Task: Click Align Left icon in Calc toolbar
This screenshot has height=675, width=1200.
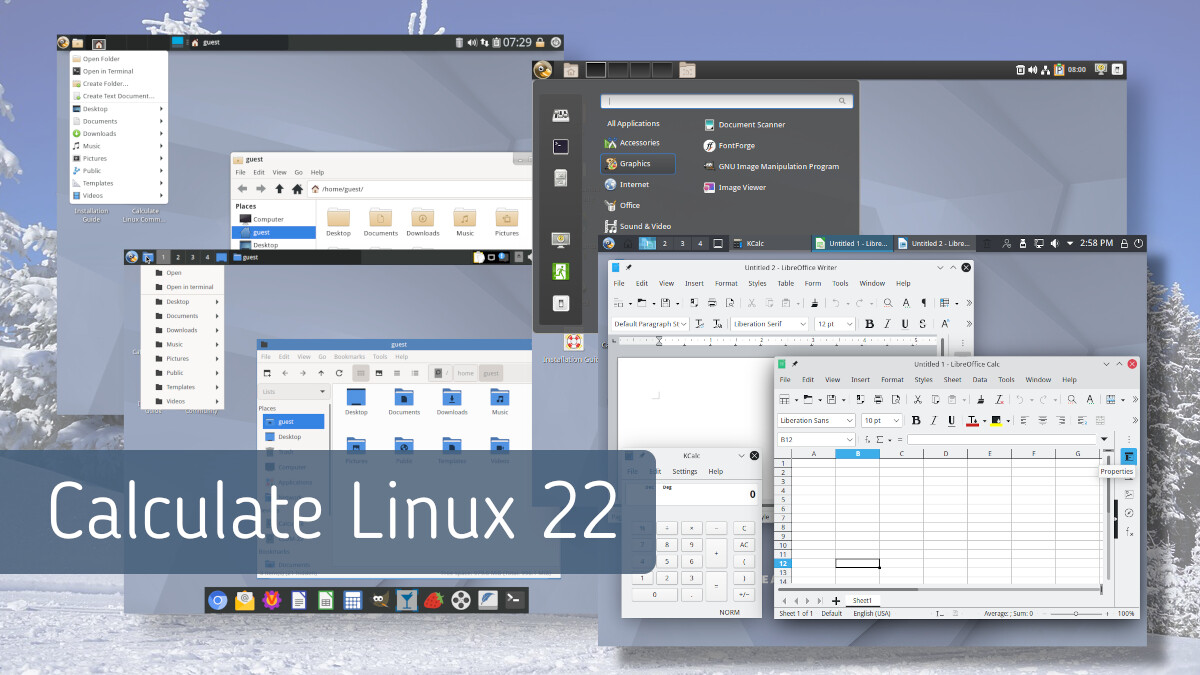Action: [x=1026, y=421]
